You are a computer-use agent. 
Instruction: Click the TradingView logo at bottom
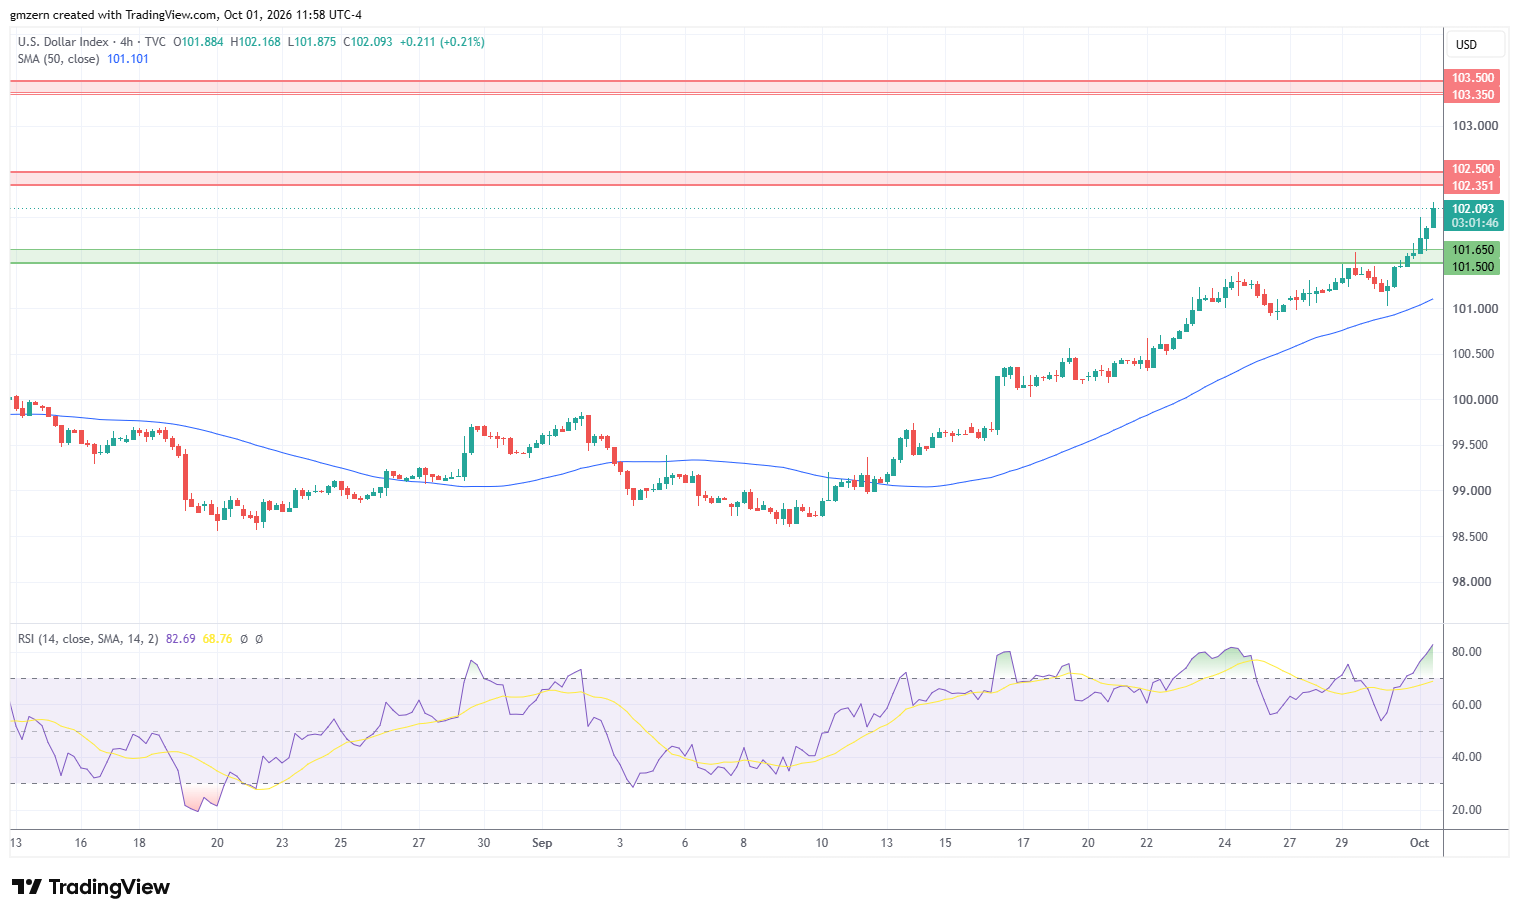tap(91, 887)
